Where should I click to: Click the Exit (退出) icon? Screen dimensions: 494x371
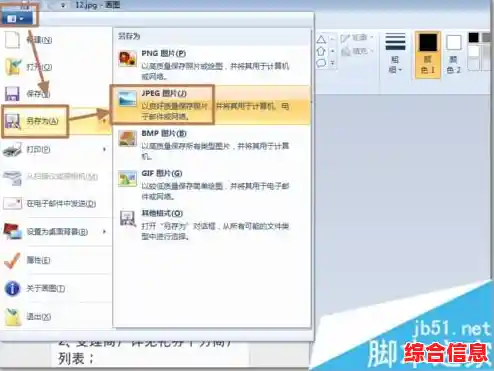[x=13, y=317]
